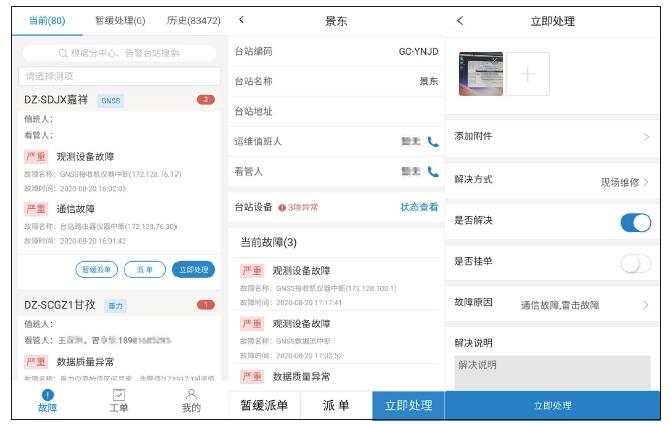Go back from the 景东 station page

coord(241,20)
